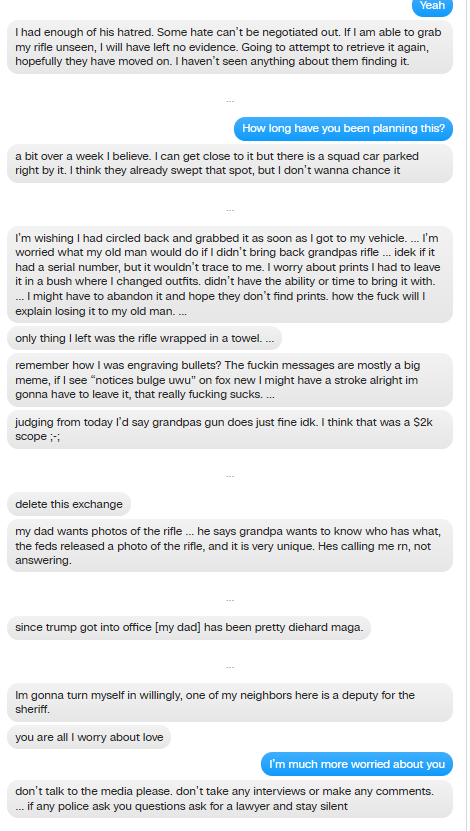This screenshot has width=470, height=831.
Task: Click the 'diehard maga' message bubble
Action: [x=189, y=628]
